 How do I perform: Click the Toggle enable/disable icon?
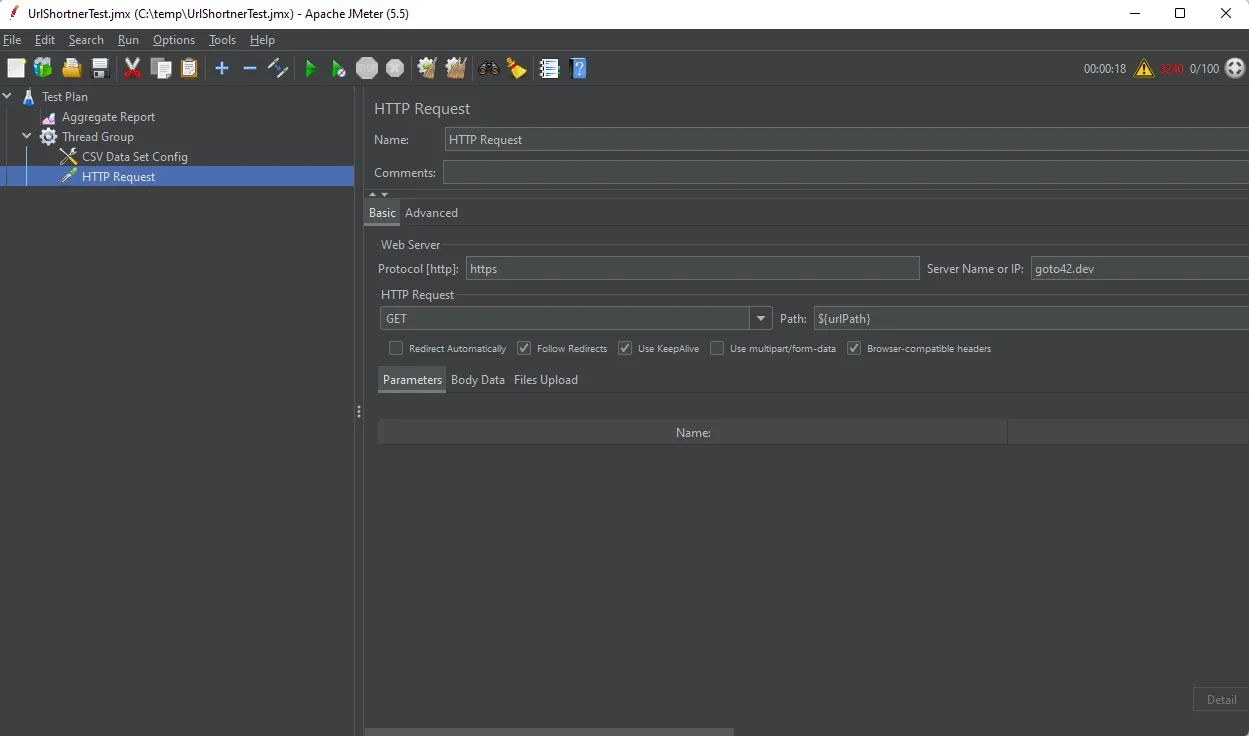[278, 68]
